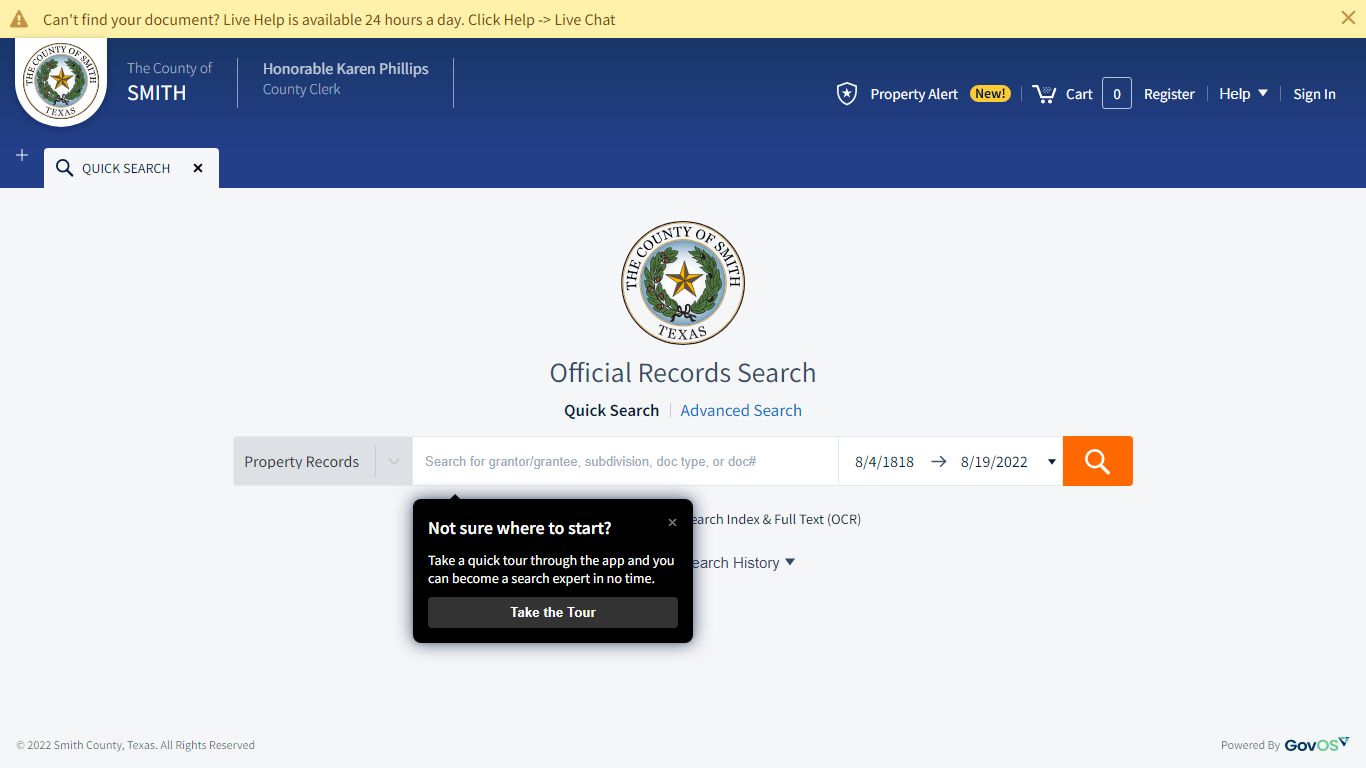
Task: Select Quick Search mode
Action: [x=611, y=410]
